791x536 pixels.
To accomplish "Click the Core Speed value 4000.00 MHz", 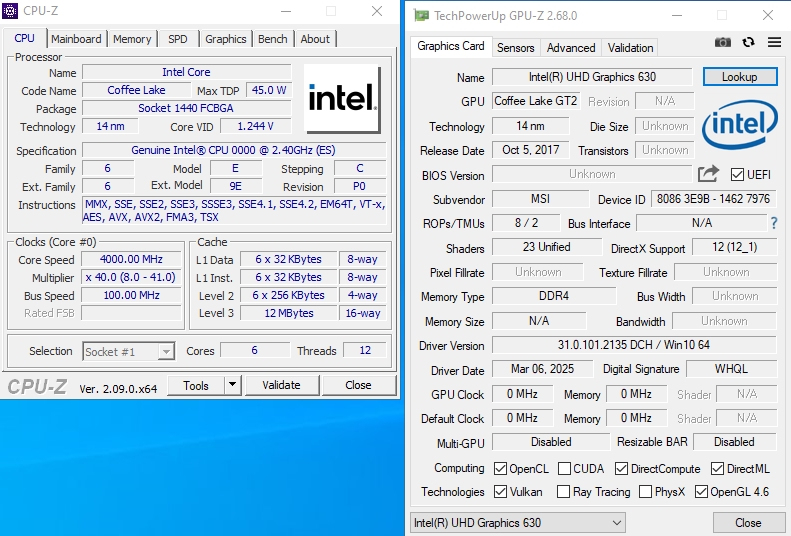I will [x=131, y=259].
